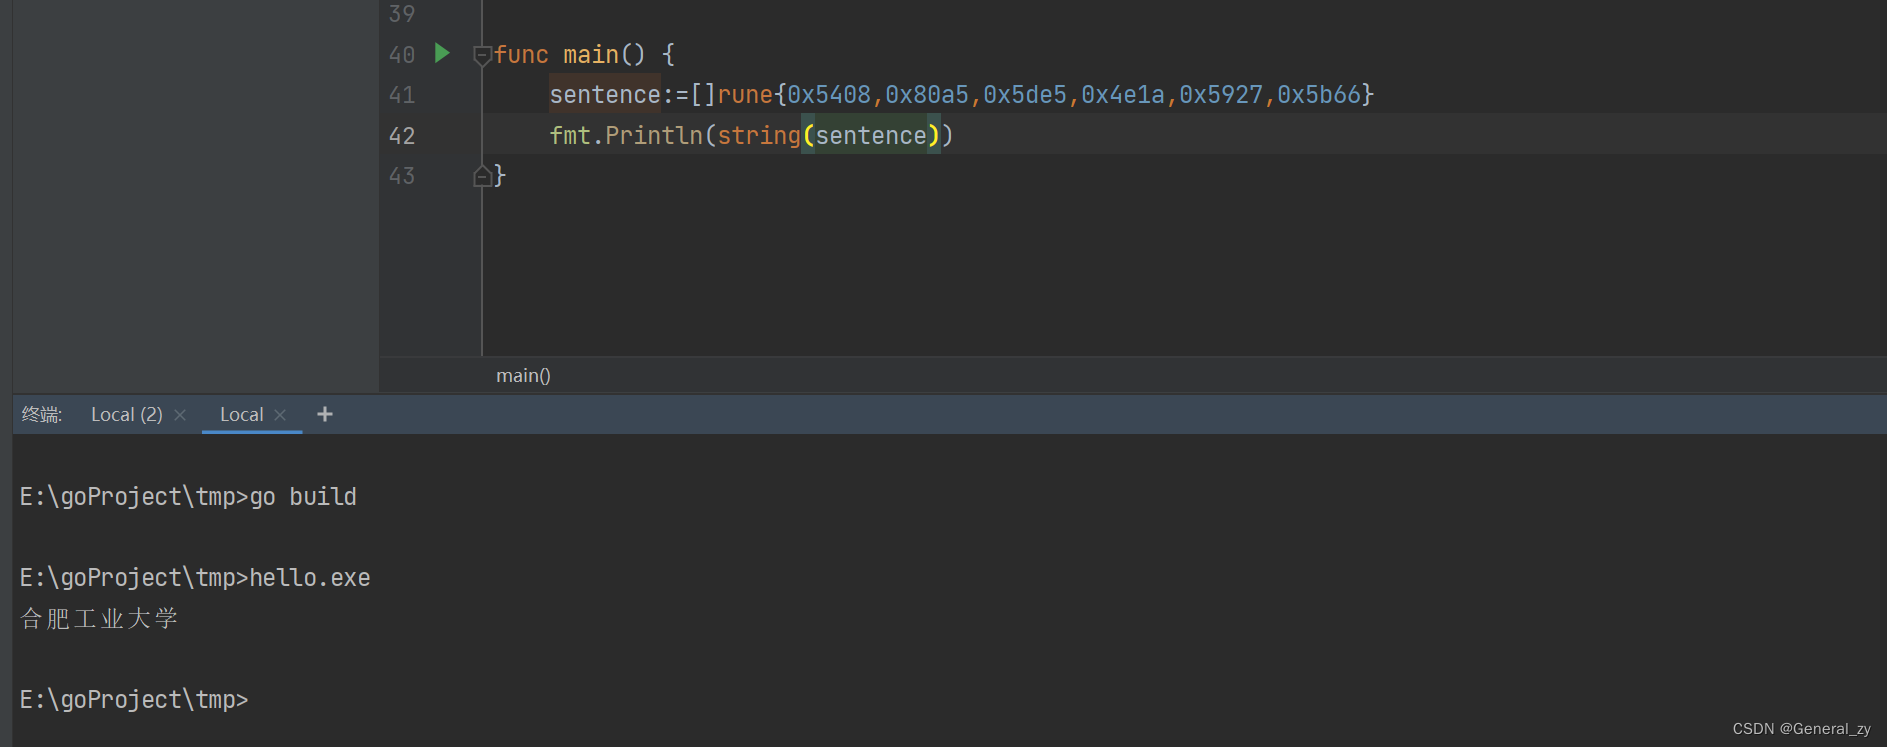Viewport: 1887px width, 747px height.
Task: Collapse func main fold marker at line 40
Action: click(482, 56)
